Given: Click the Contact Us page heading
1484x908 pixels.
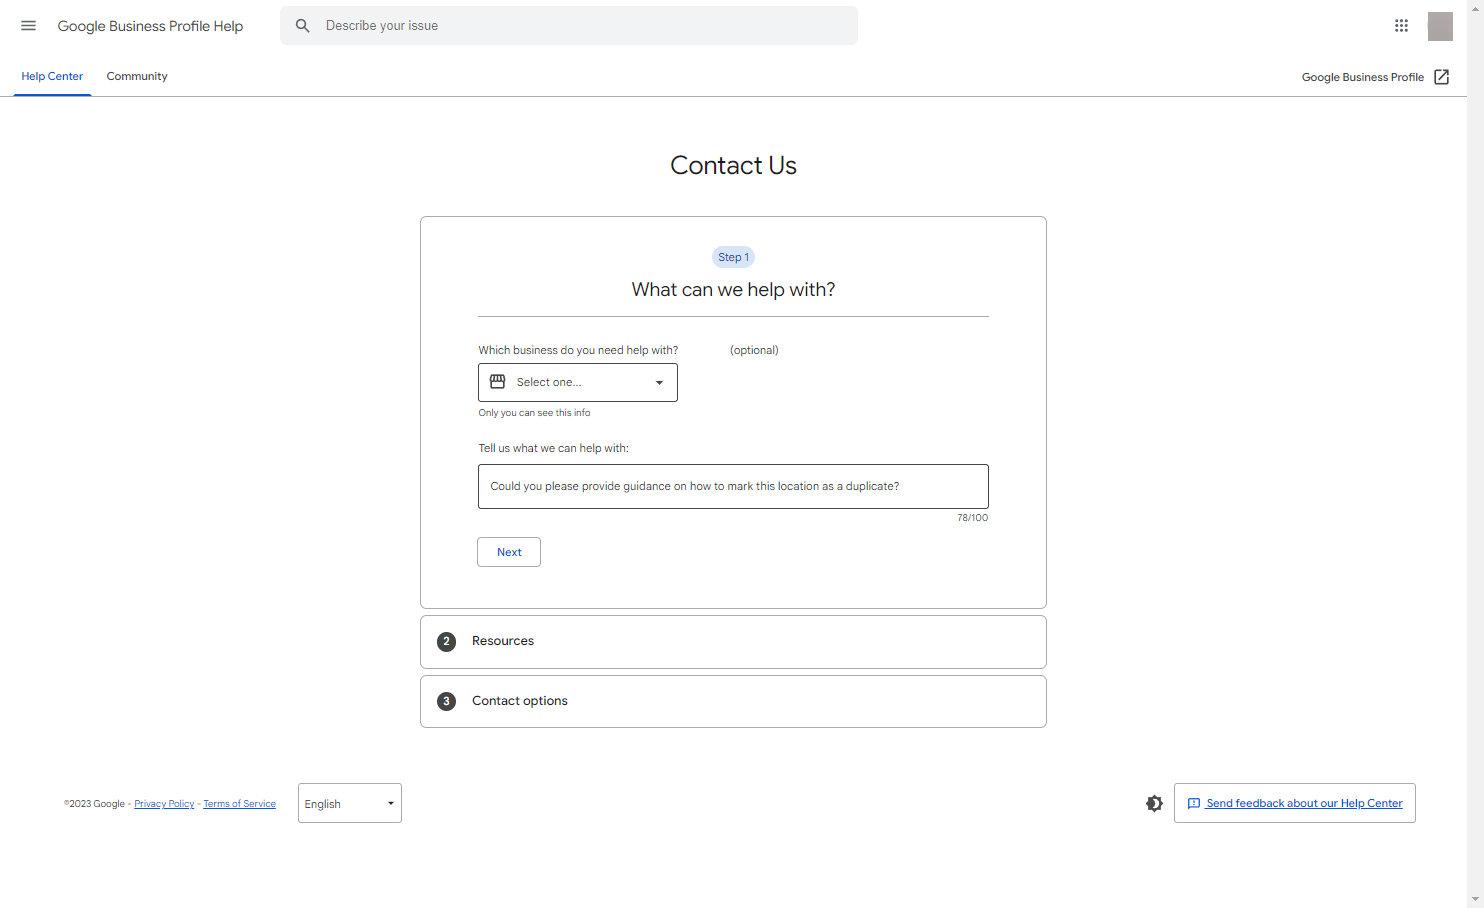Looking at the screenshot, I should pyautogui.click(x=733, y=165).
